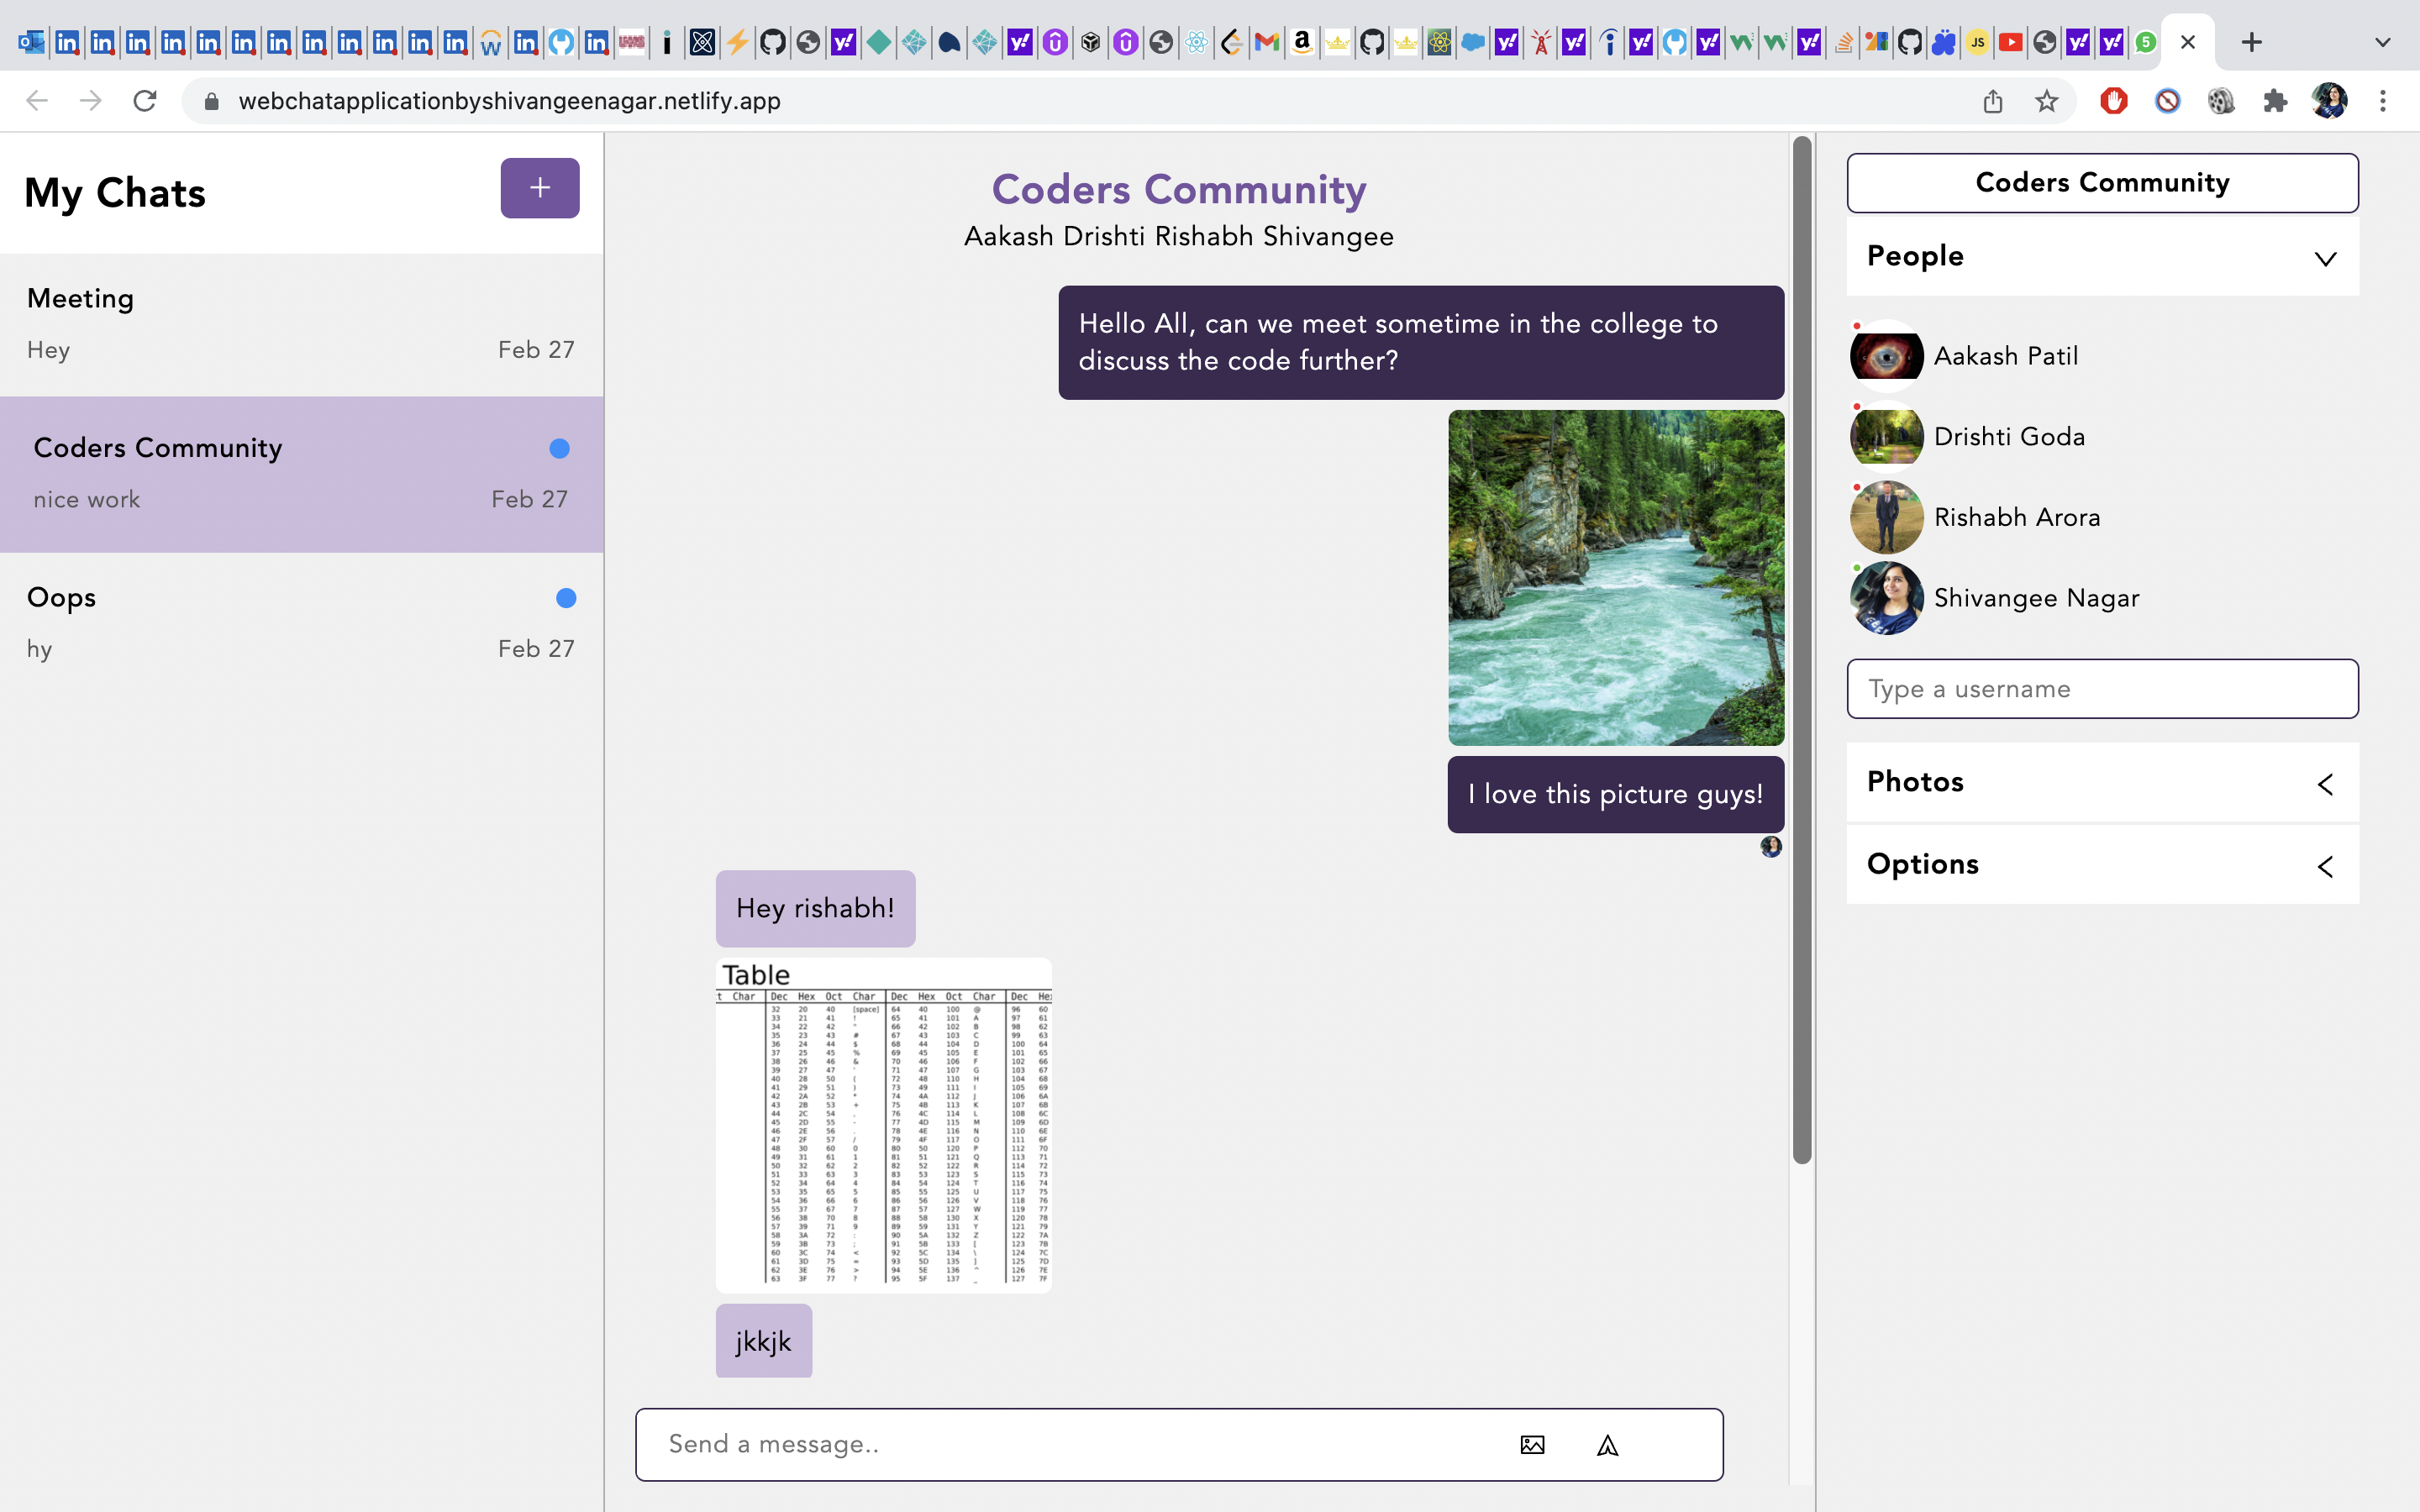Click Drishti Goda's avatar image
Image resolution: width=2420 pixels, height=1512 pixels.
tap(1886, 437)
